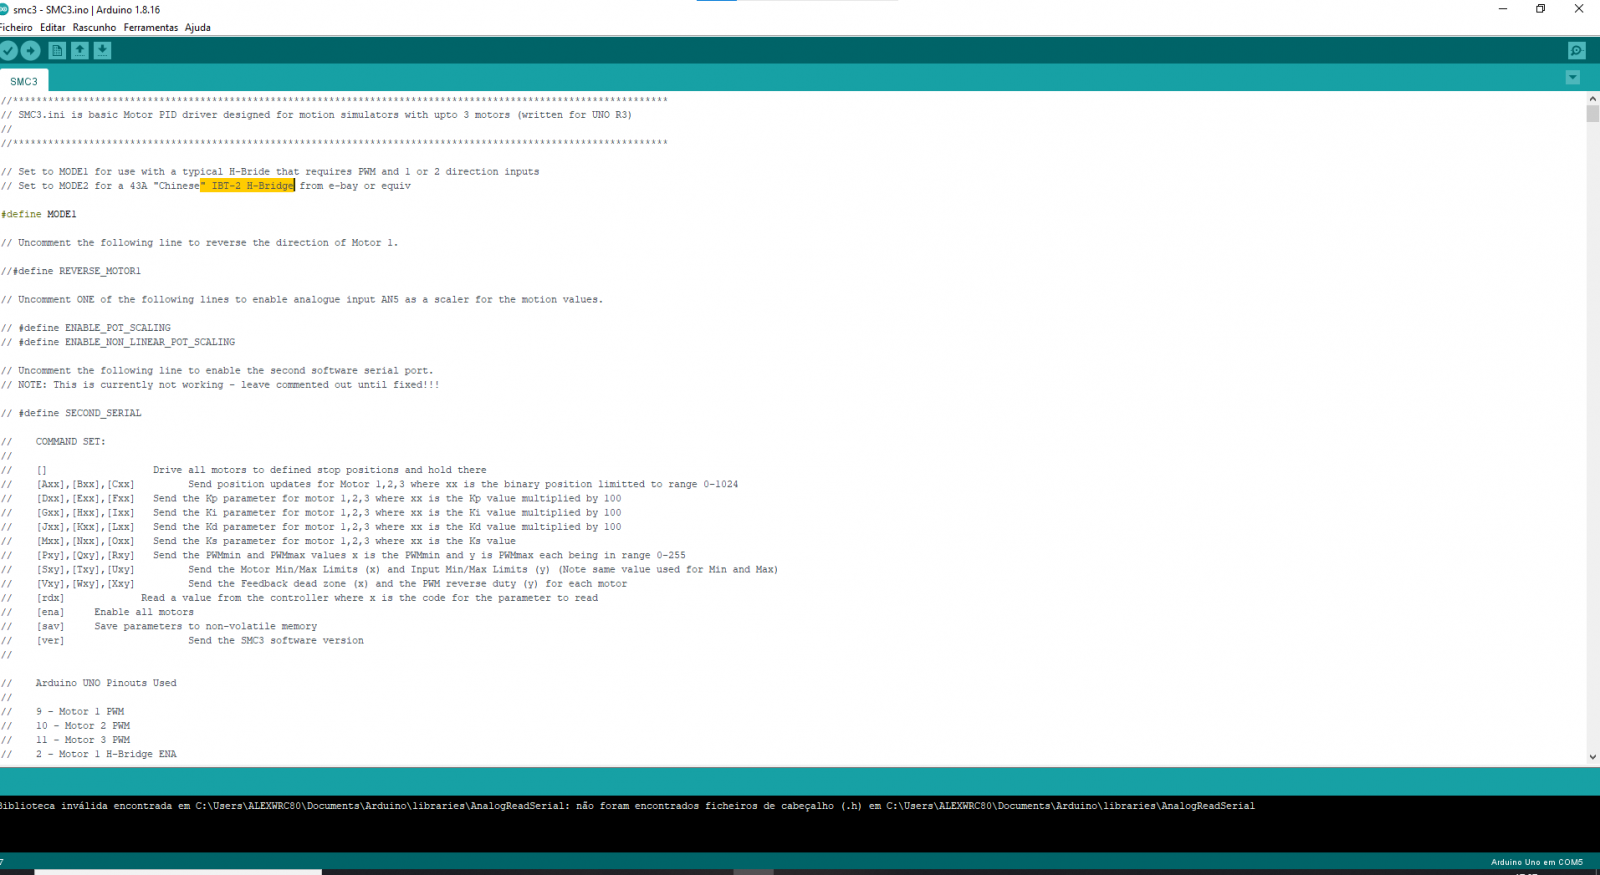Click the "[ver]" software version comment line
Viewport: 1600px width, 875px height.
(182, 641)
